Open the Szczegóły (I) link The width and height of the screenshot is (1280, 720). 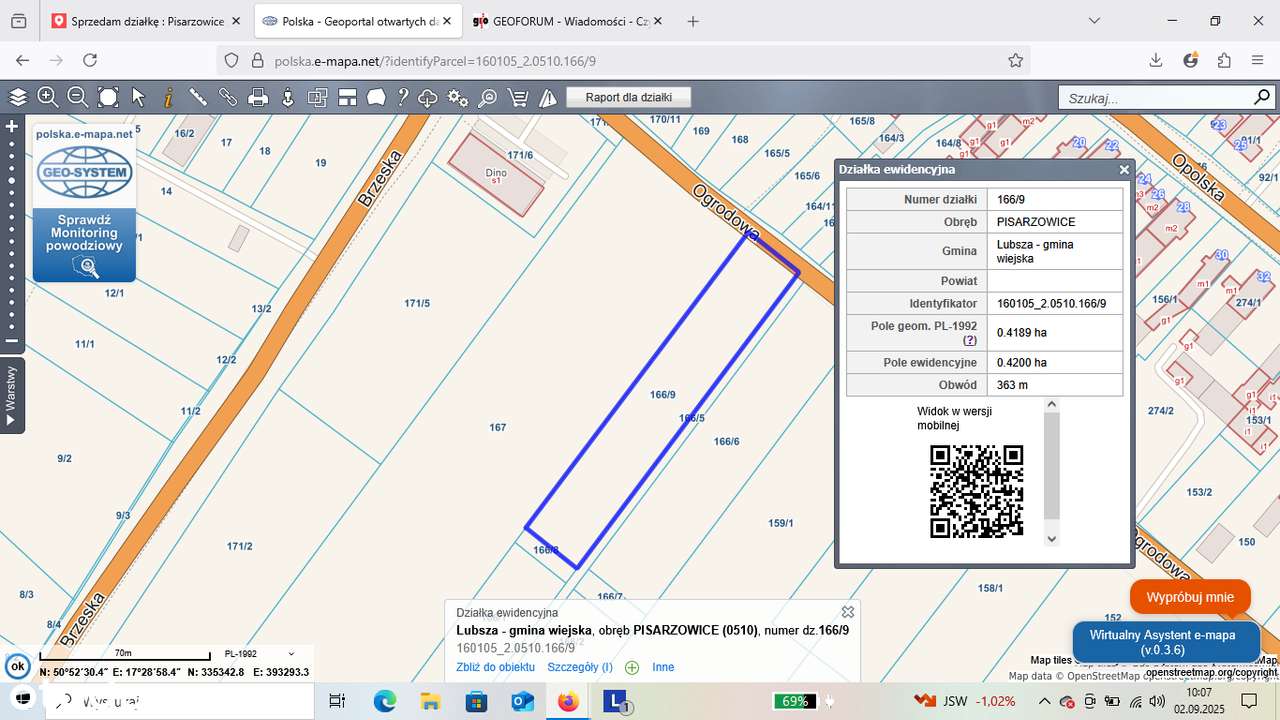tap(580, 667)
